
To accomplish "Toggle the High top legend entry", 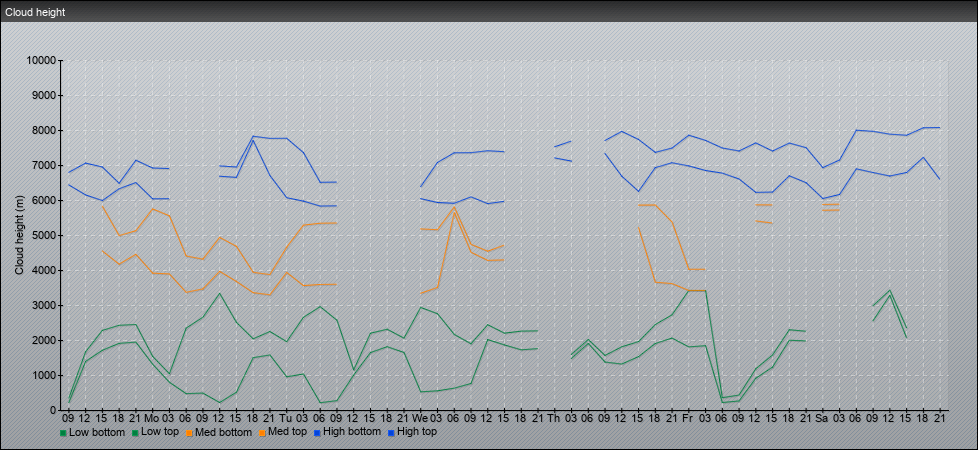I will coord(414,432).
